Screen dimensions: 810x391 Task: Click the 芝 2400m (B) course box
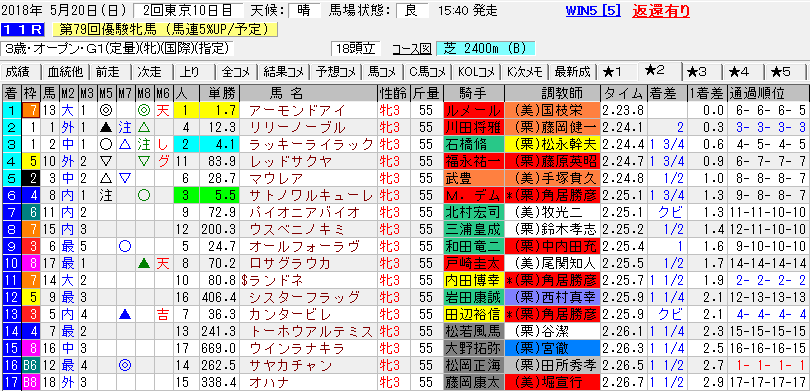click(x=485, y=49)
